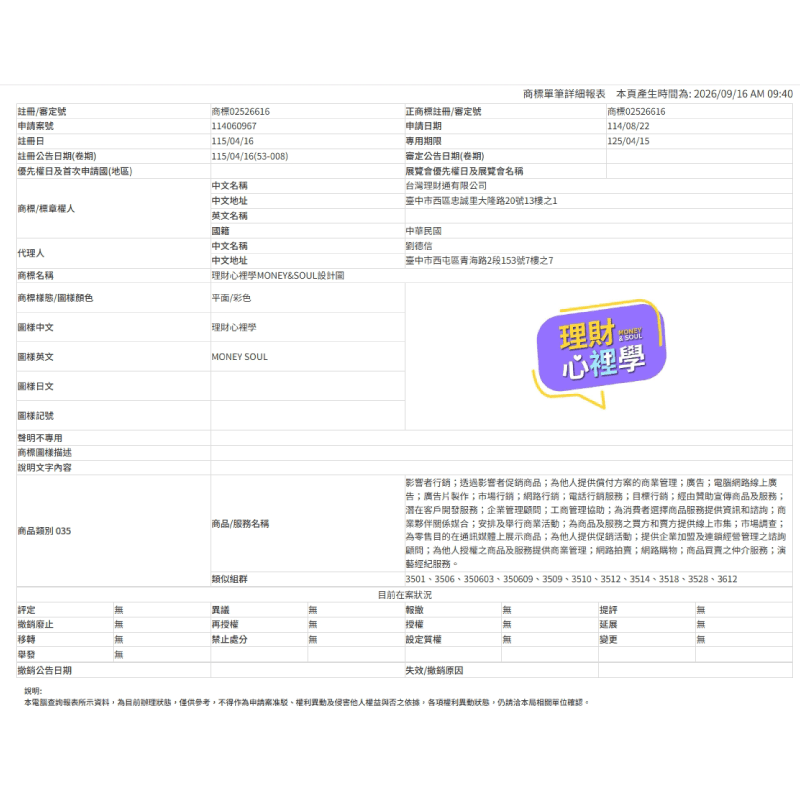Click the 說明: heading below the table

[33, 691]
